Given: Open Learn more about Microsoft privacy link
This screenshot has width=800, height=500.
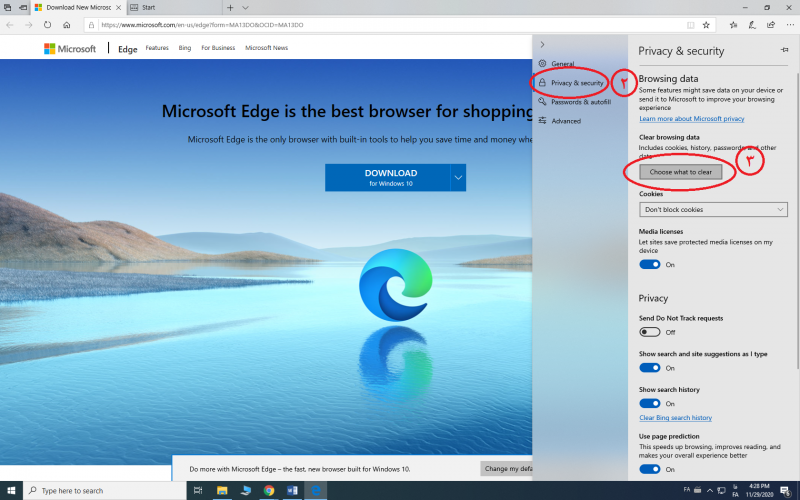Looking at the screenshot, I should [691, 119].
